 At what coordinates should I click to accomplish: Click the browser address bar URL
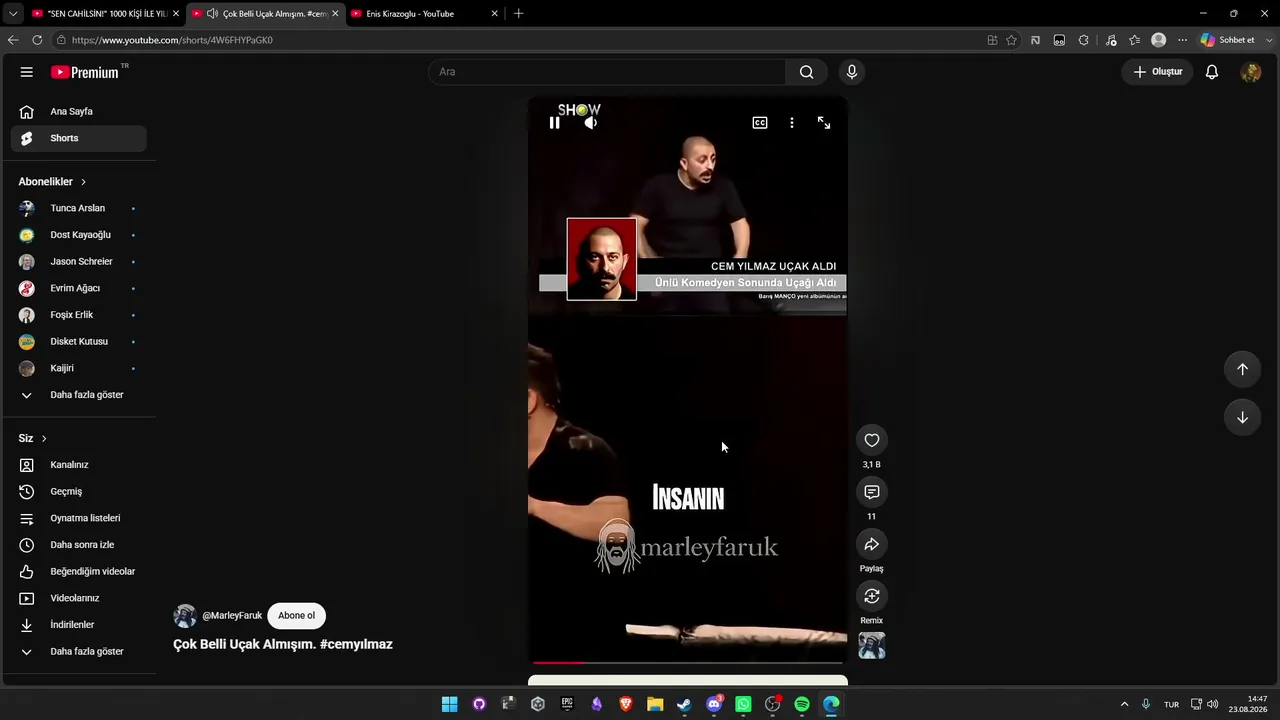point(172,40)
